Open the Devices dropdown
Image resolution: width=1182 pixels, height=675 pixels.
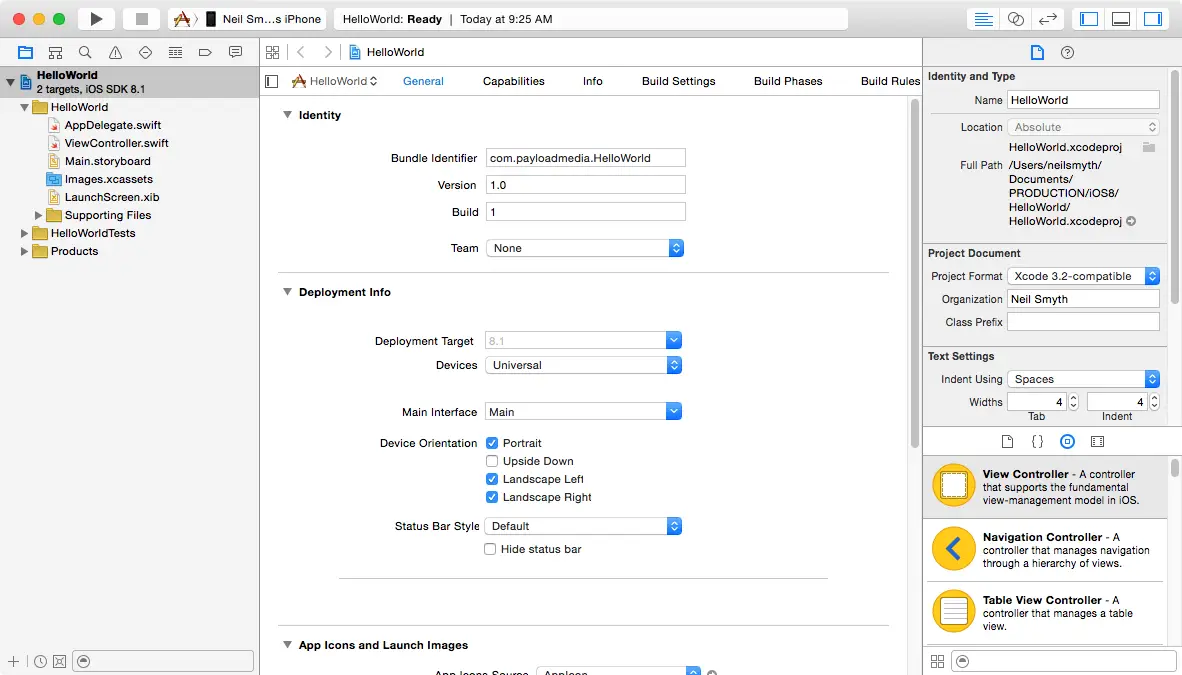pyautogui.click(x=584, y=365)
